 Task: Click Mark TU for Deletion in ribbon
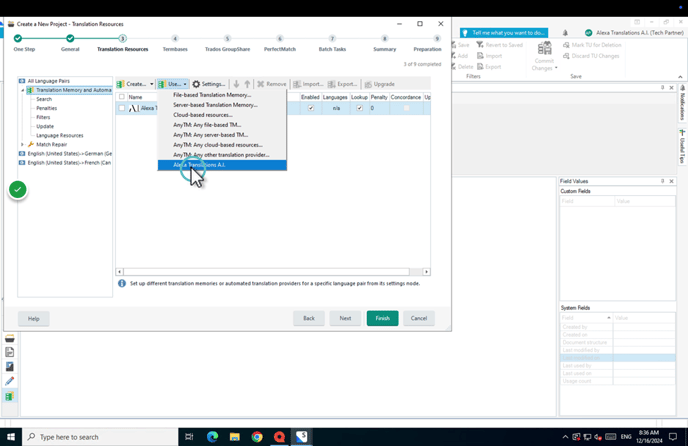coord(592,45)
